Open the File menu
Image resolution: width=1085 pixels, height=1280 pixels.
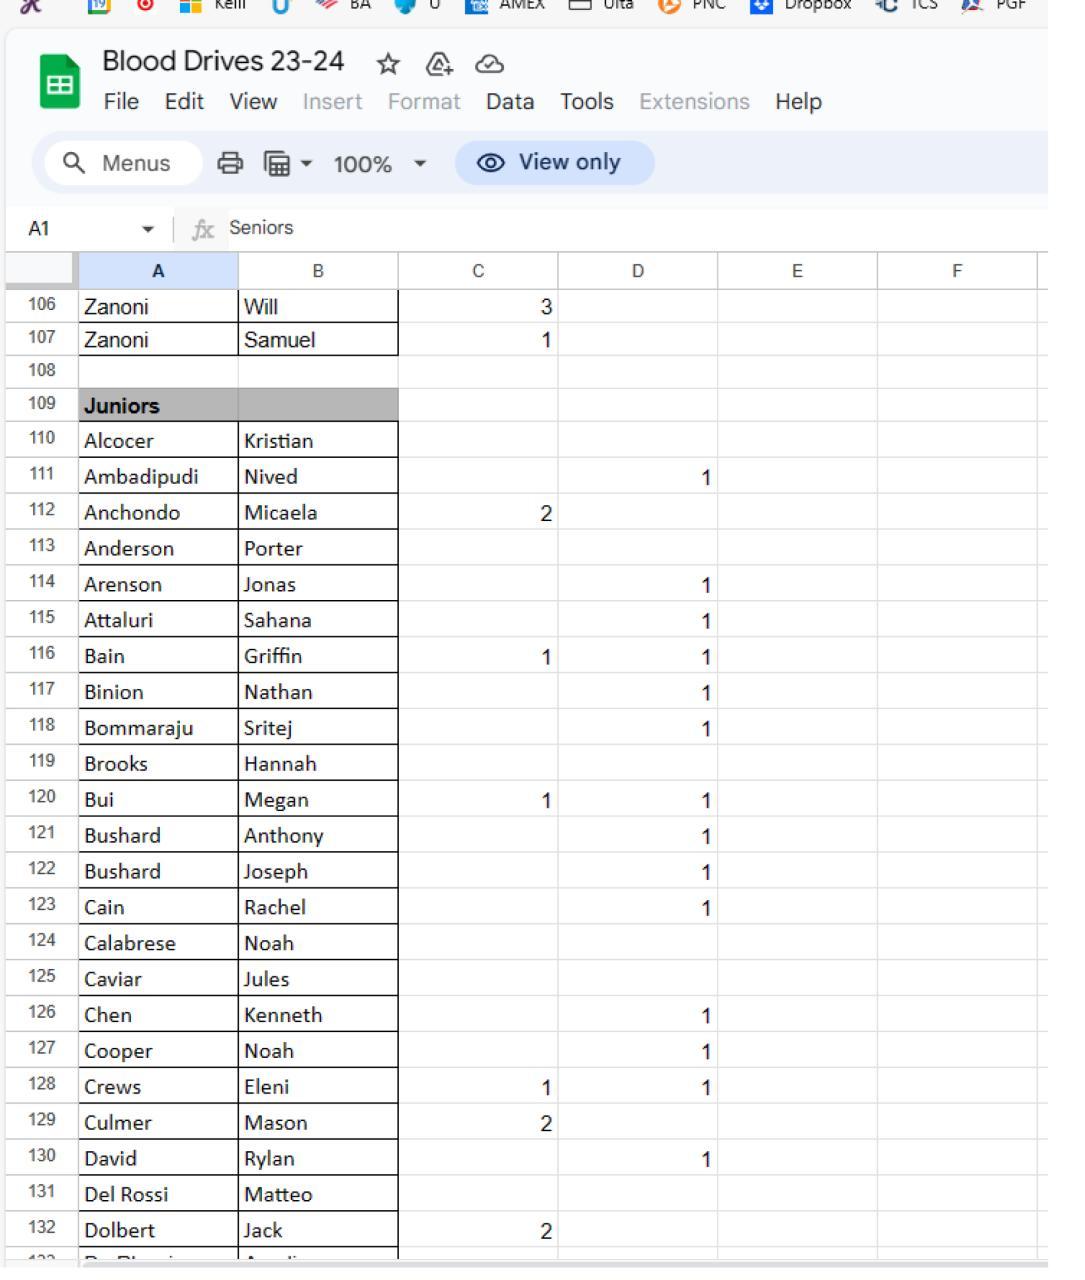coord(121,102)
